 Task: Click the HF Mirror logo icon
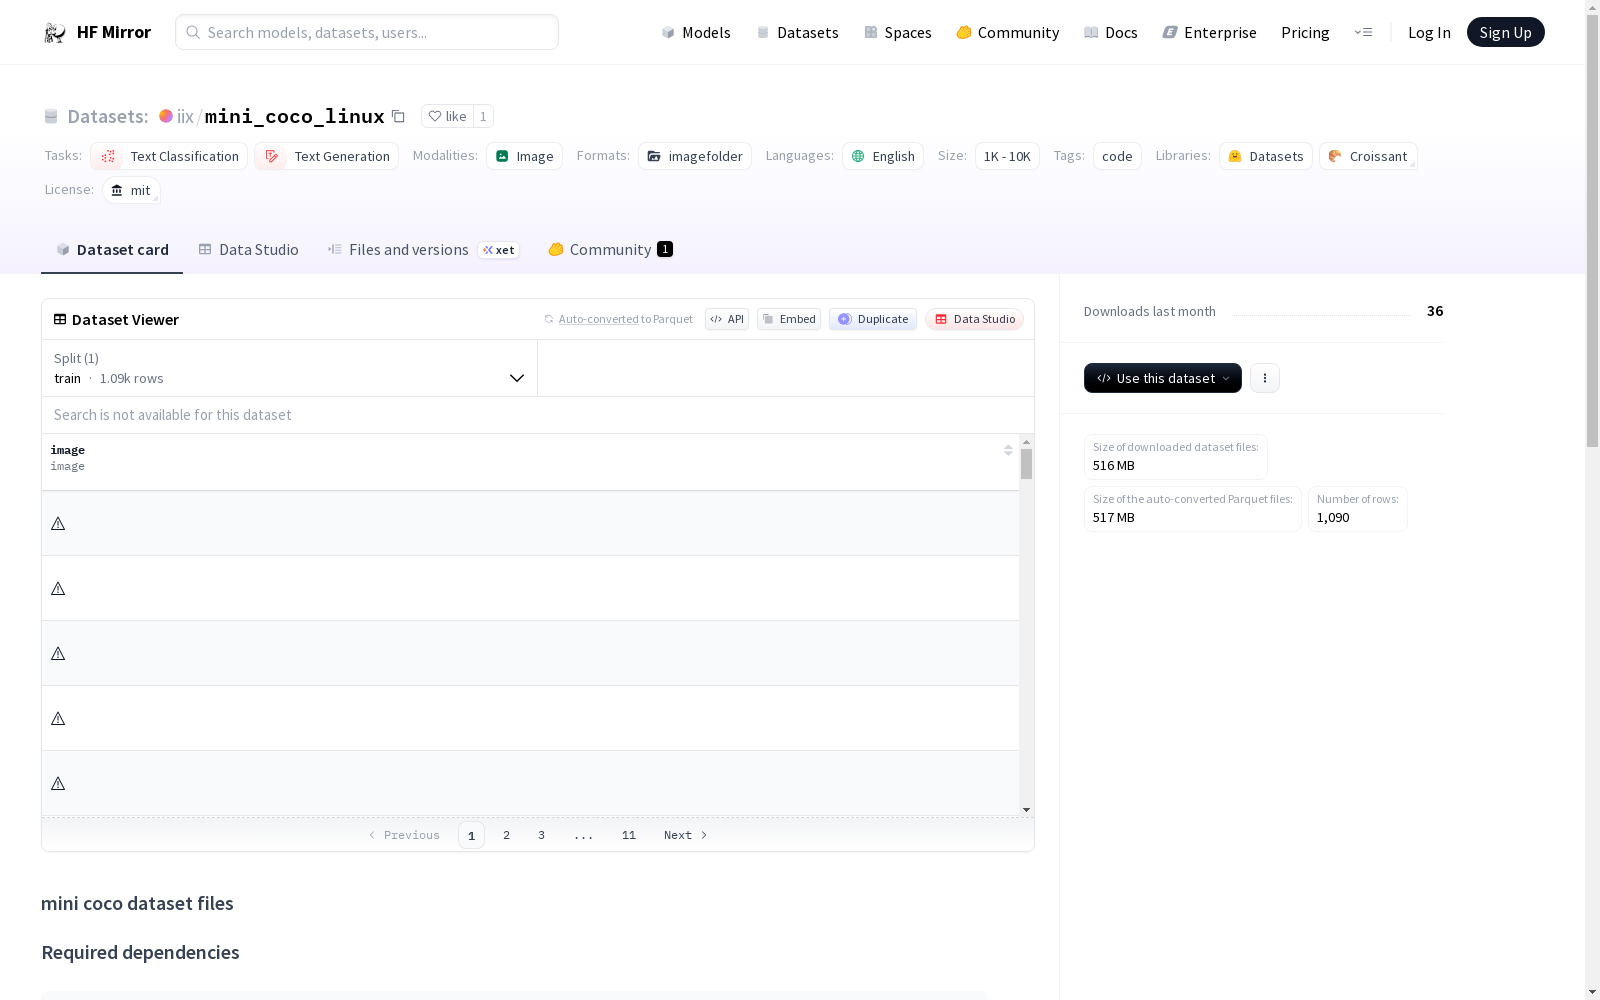tap(55, 33)
